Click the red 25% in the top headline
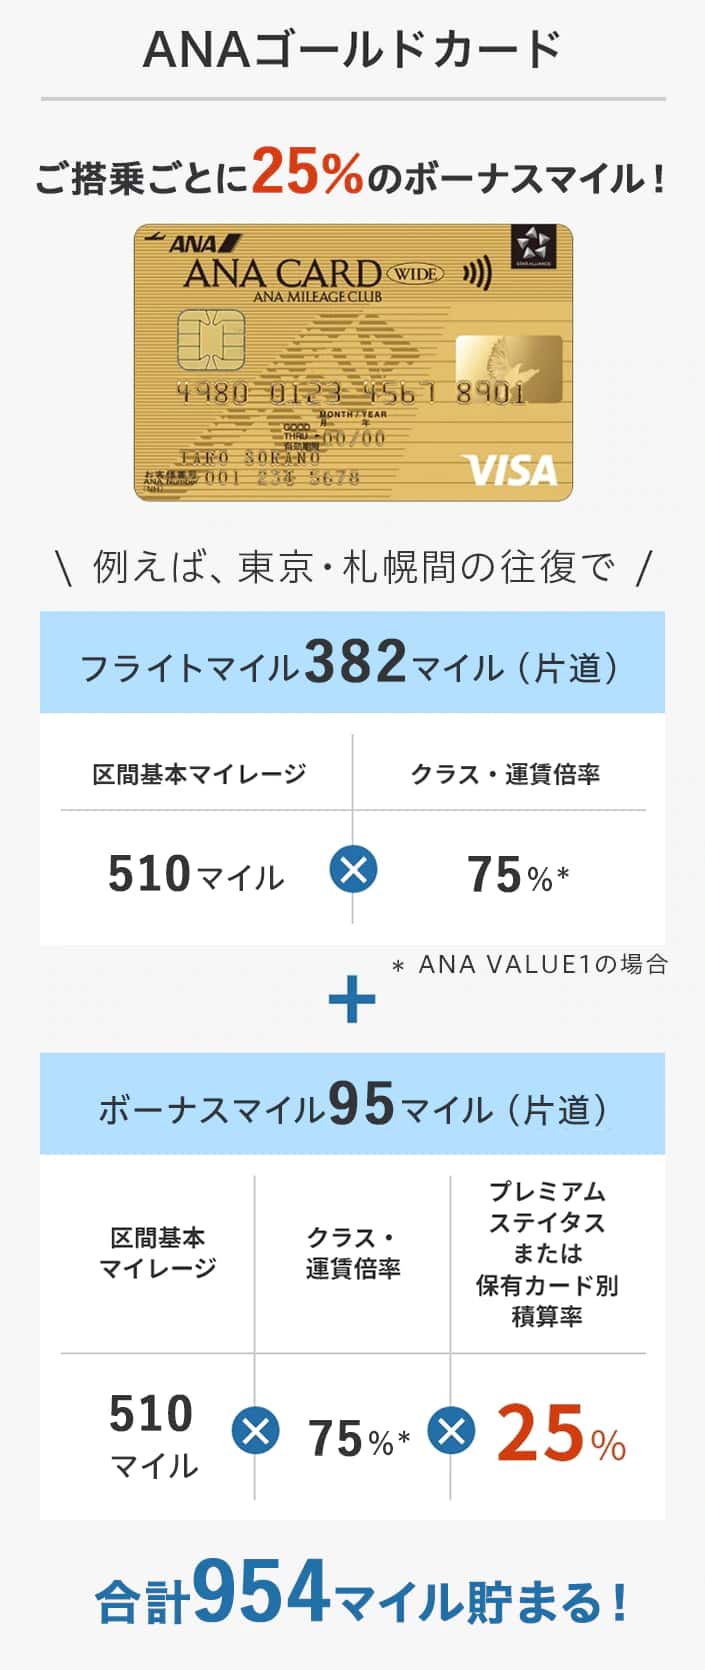Screen dimensions: 705x1670 tap(307, 173)
